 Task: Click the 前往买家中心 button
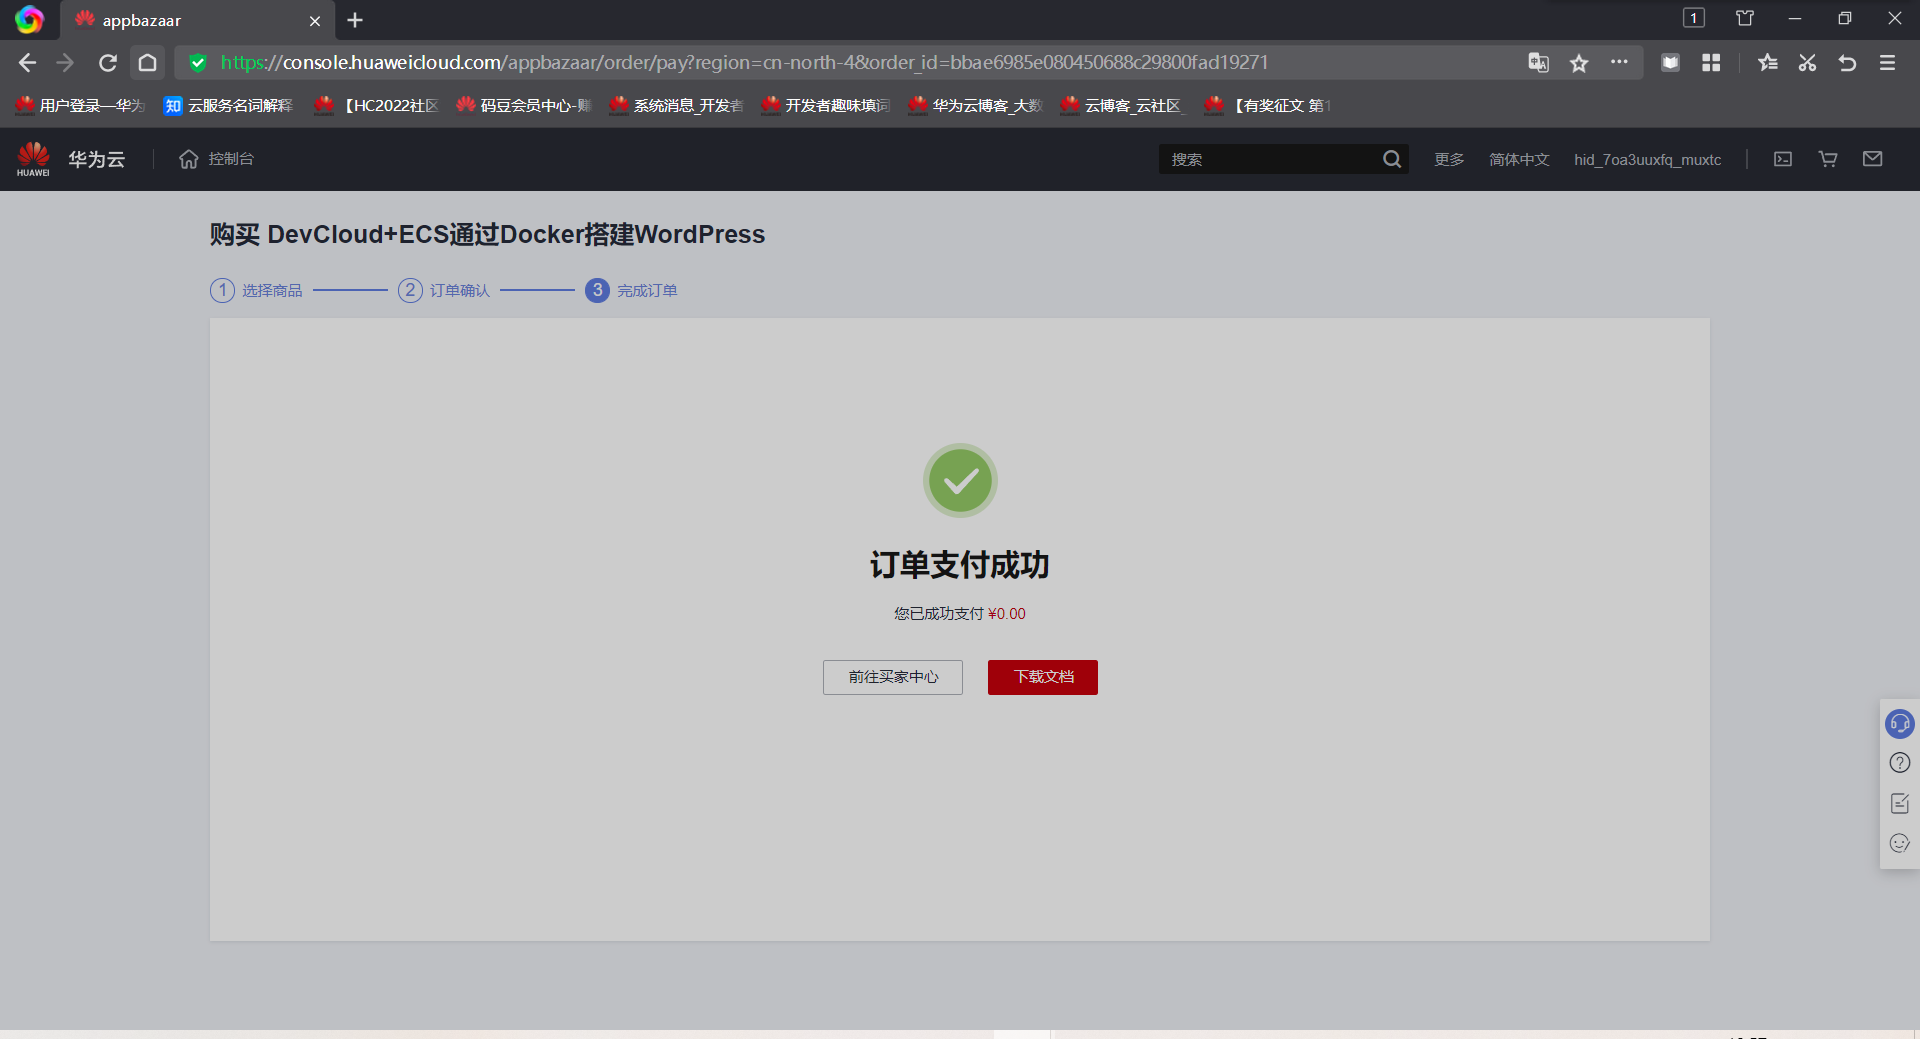pos(893,677)
